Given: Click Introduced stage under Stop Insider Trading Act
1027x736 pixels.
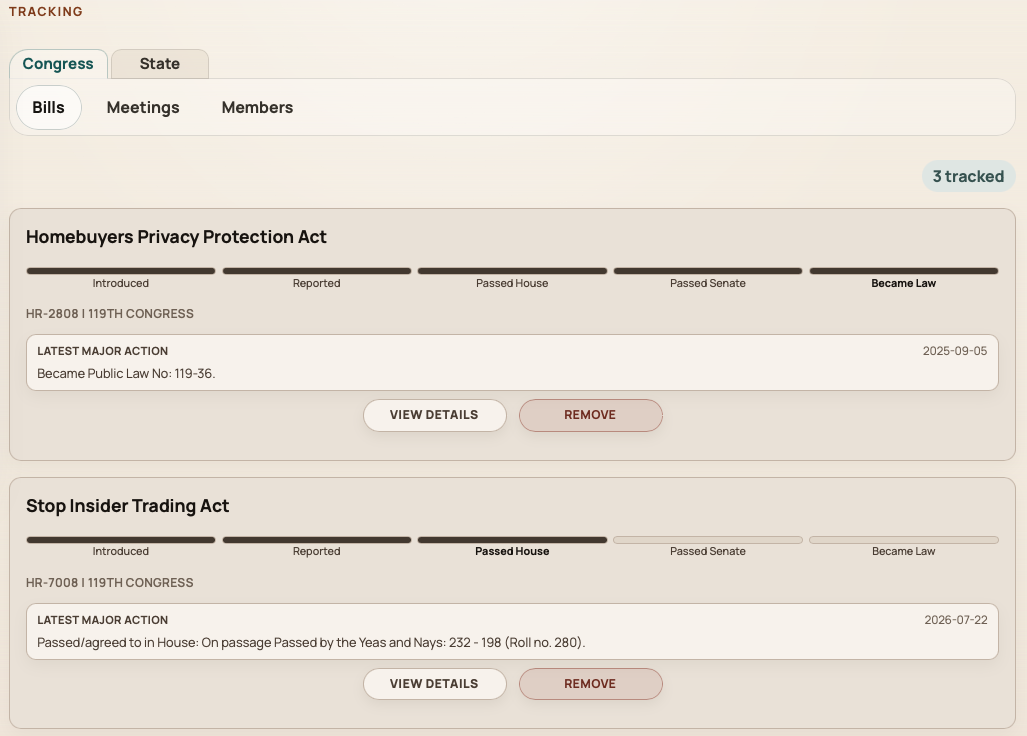Looking at the screenshot, I should [121, 547].
